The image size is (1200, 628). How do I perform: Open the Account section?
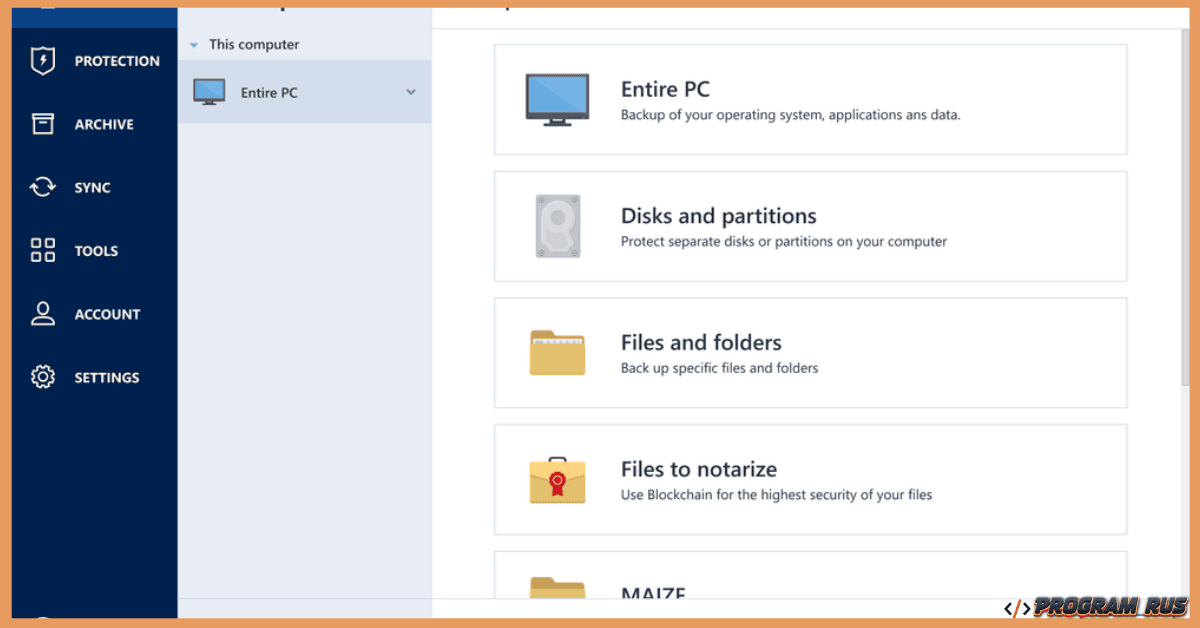[95, 314]
